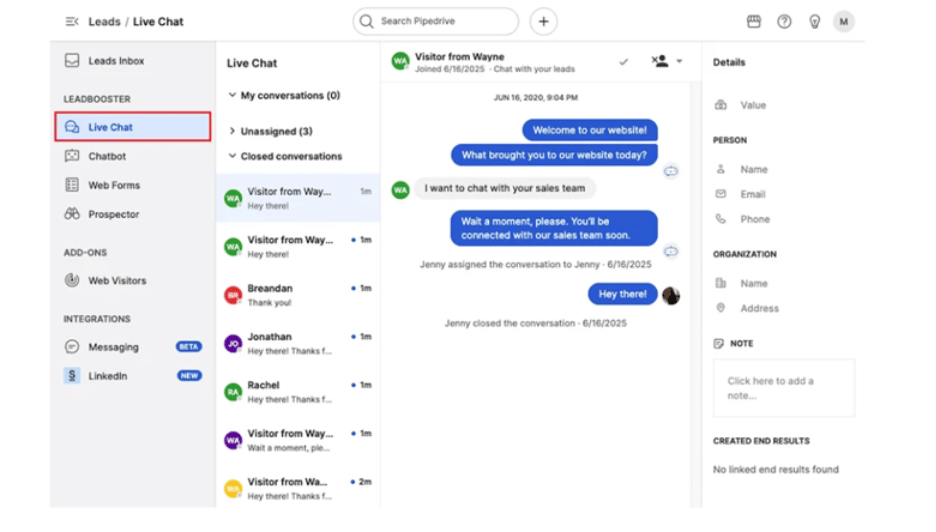
Task: Click the Address location pin icon
Action: pos(721,308)
